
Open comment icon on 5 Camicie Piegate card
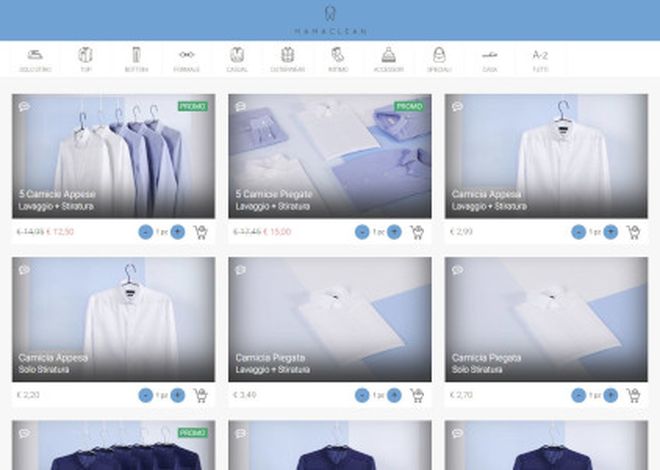(241, 106)
